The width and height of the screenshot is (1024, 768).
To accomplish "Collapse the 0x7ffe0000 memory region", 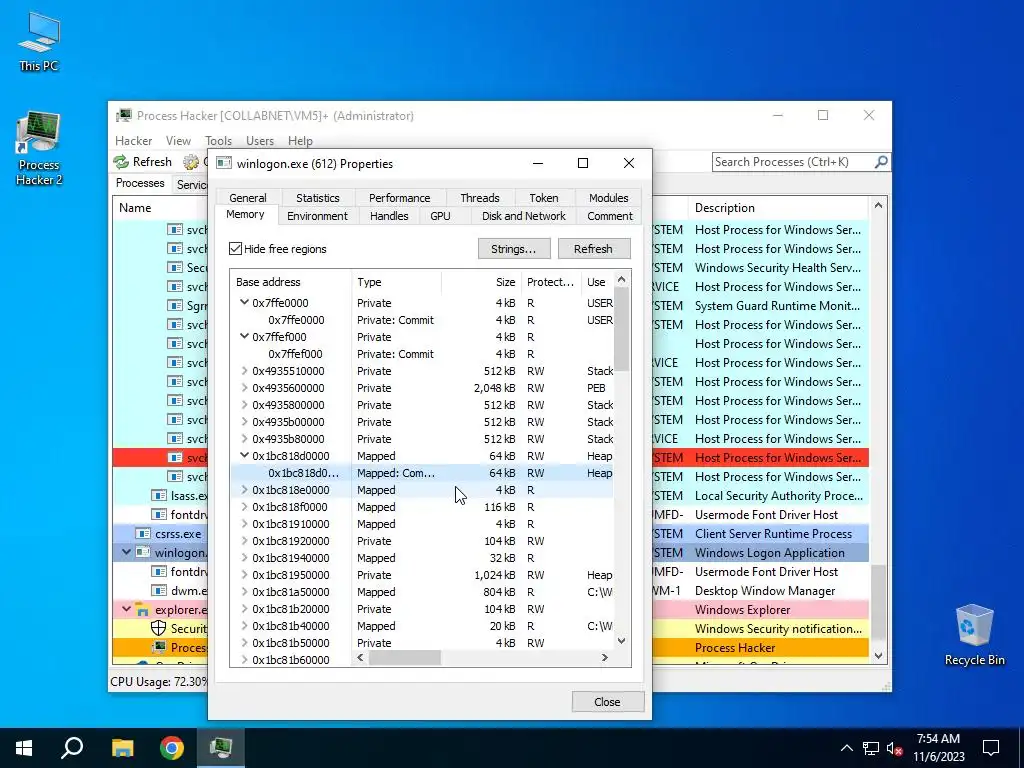I will (244, 302).
